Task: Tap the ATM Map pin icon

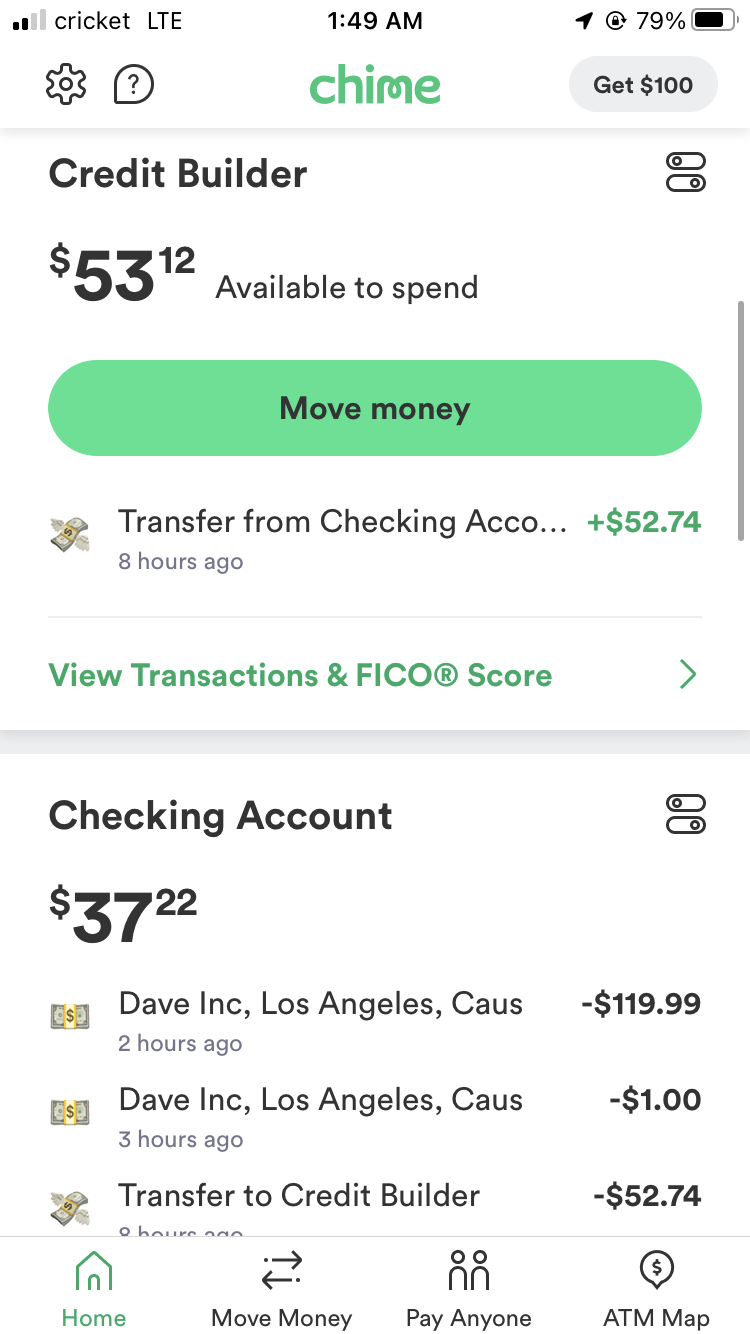Action: tap(656, 1271)
